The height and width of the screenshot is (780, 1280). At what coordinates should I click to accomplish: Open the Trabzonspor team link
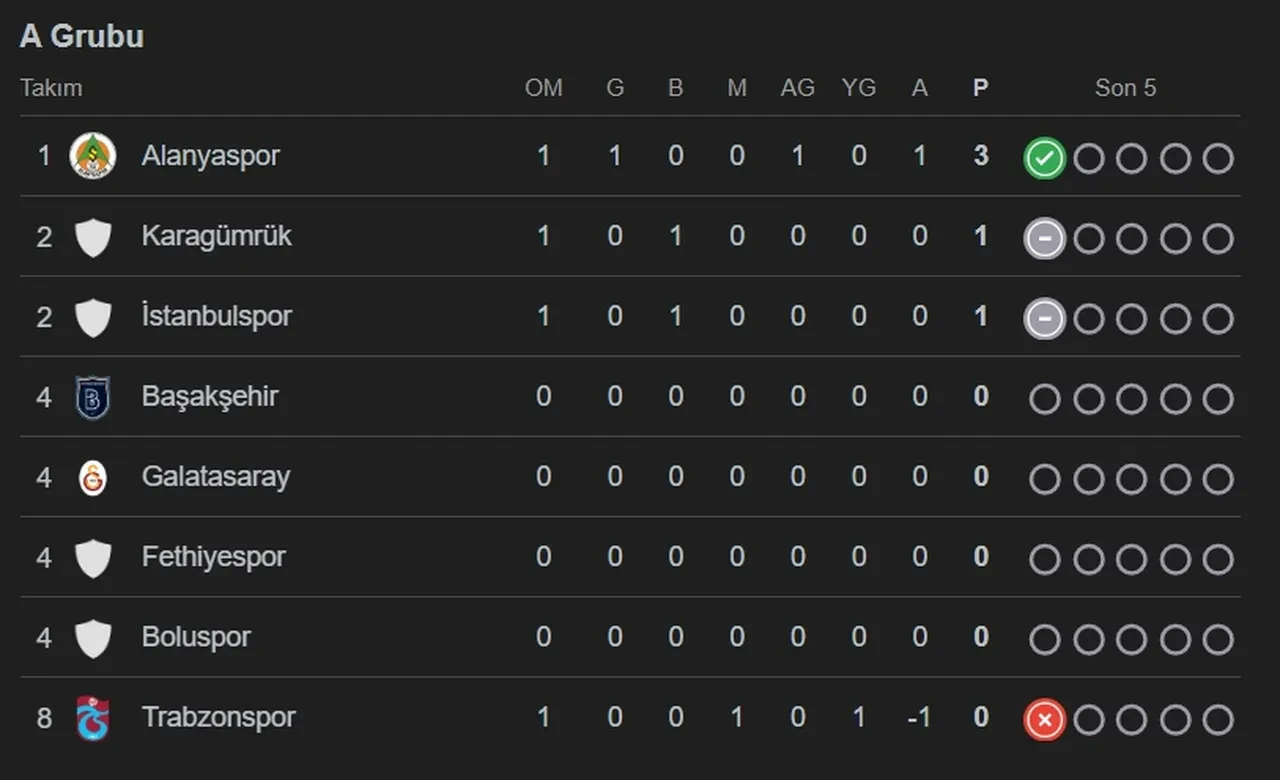click(x=218, y=718)
